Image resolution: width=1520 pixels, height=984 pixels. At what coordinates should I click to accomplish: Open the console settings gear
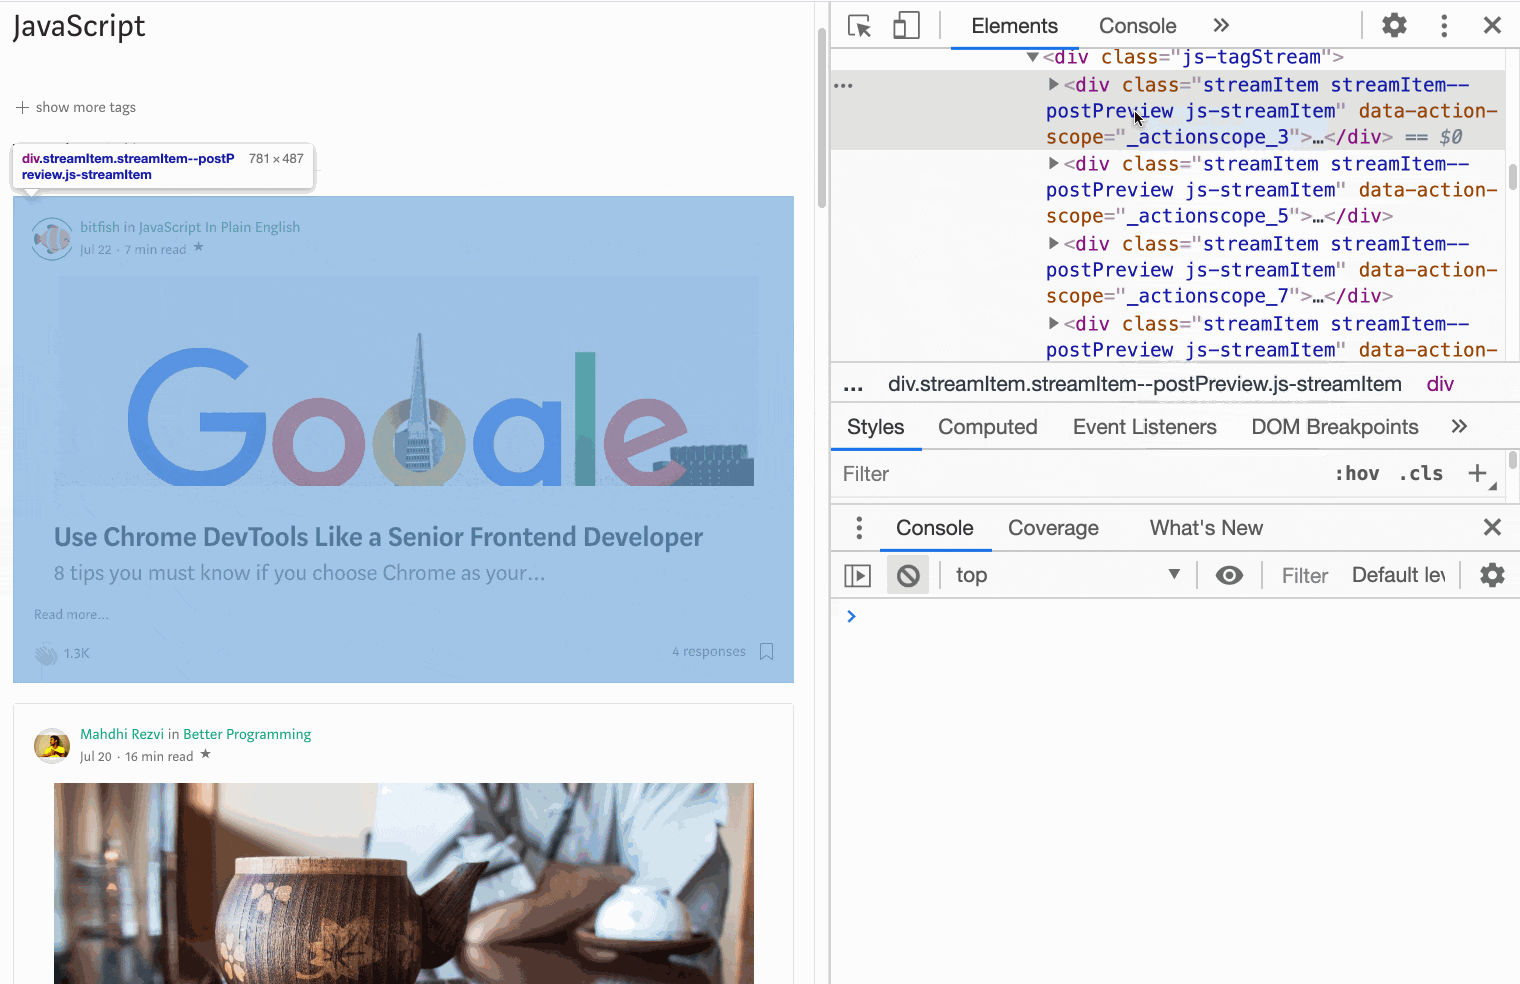point(1491,575)
